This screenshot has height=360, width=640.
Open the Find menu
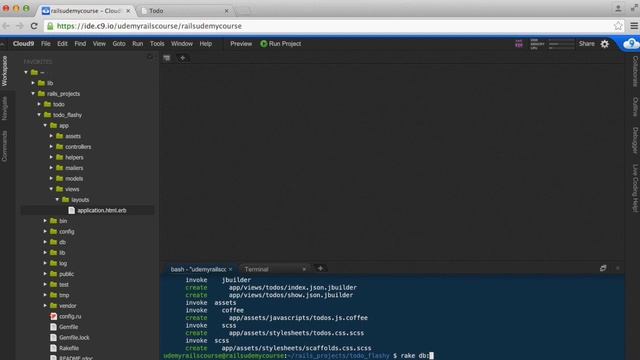coord(80,44)
